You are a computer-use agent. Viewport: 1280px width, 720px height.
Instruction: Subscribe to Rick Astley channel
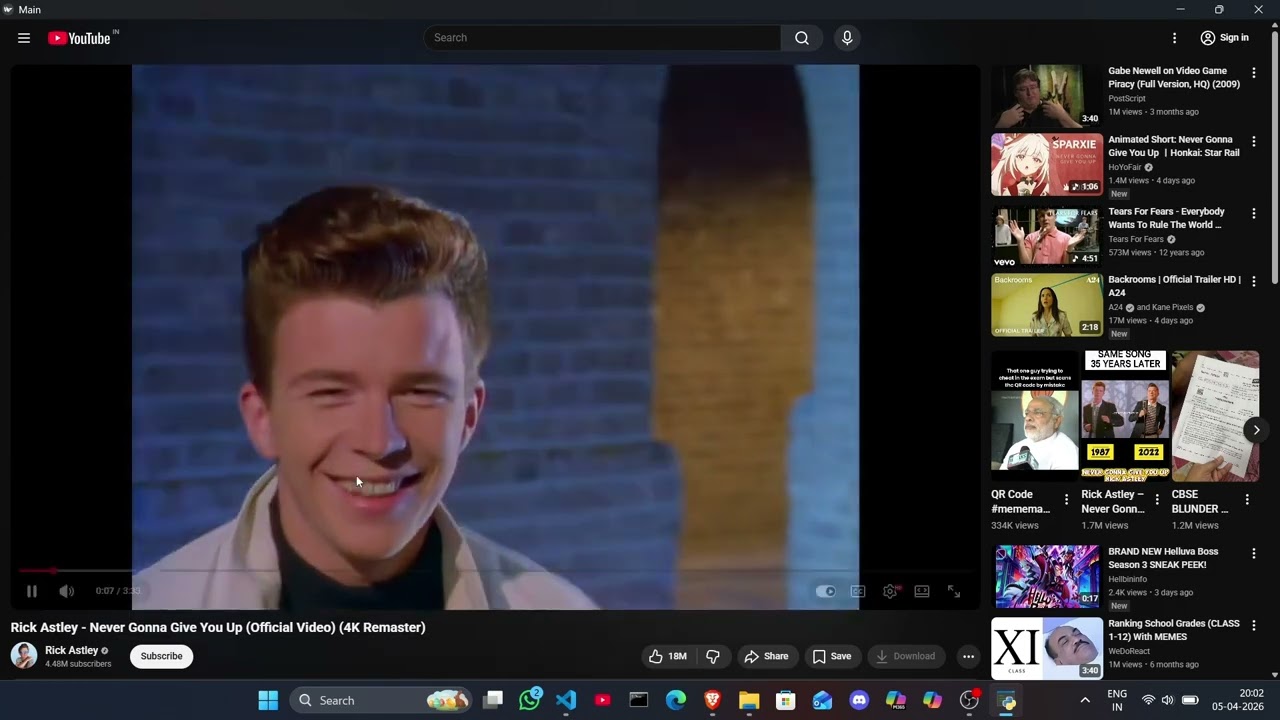161,656
